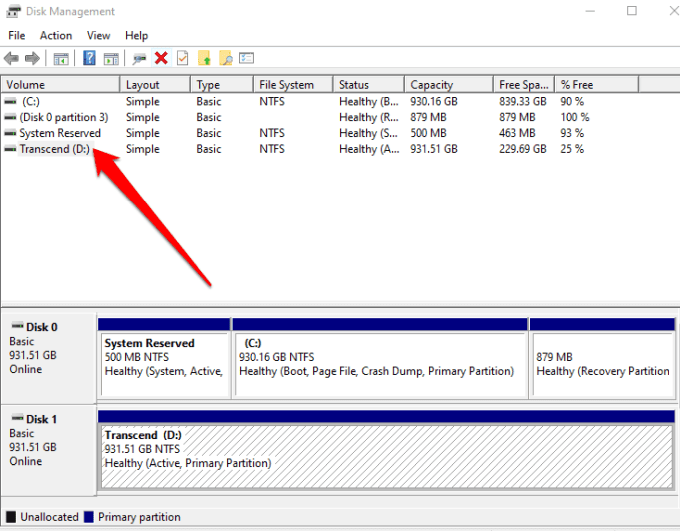Select Transcend (D:) in the volume list
This screenshot has width=680, height=531.
tap(54, 149)
